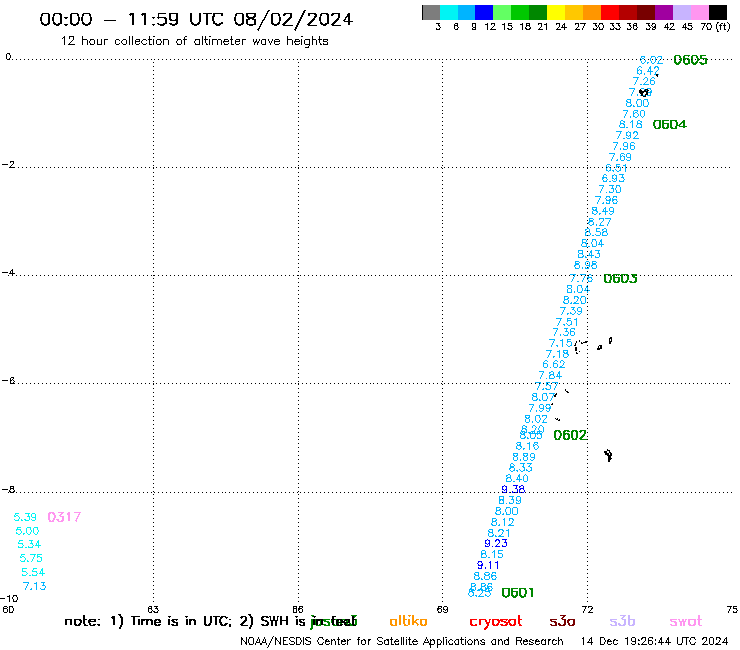The image size is (740, 650).
Task: Click the yellow legend color swatch
Action: coord(555,12)
